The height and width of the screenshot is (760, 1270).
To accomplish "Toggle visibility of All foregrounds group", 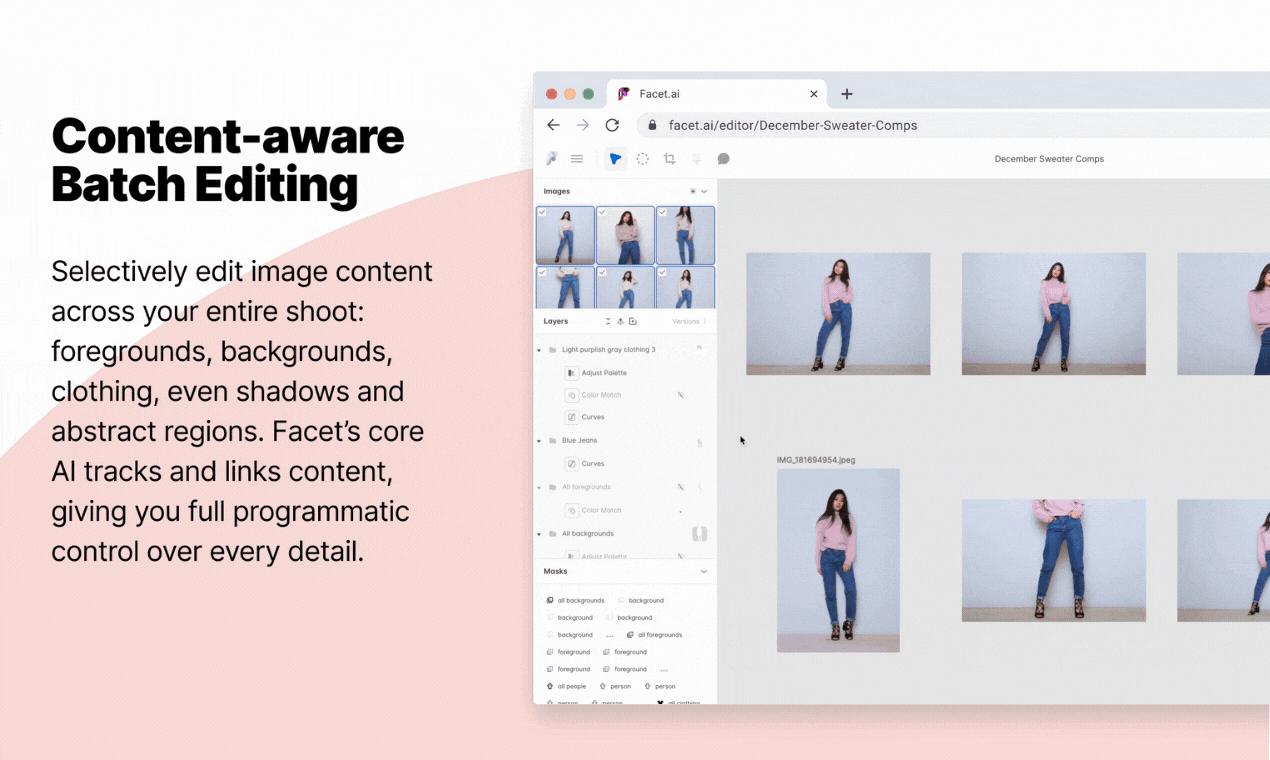I will (681, 487).
